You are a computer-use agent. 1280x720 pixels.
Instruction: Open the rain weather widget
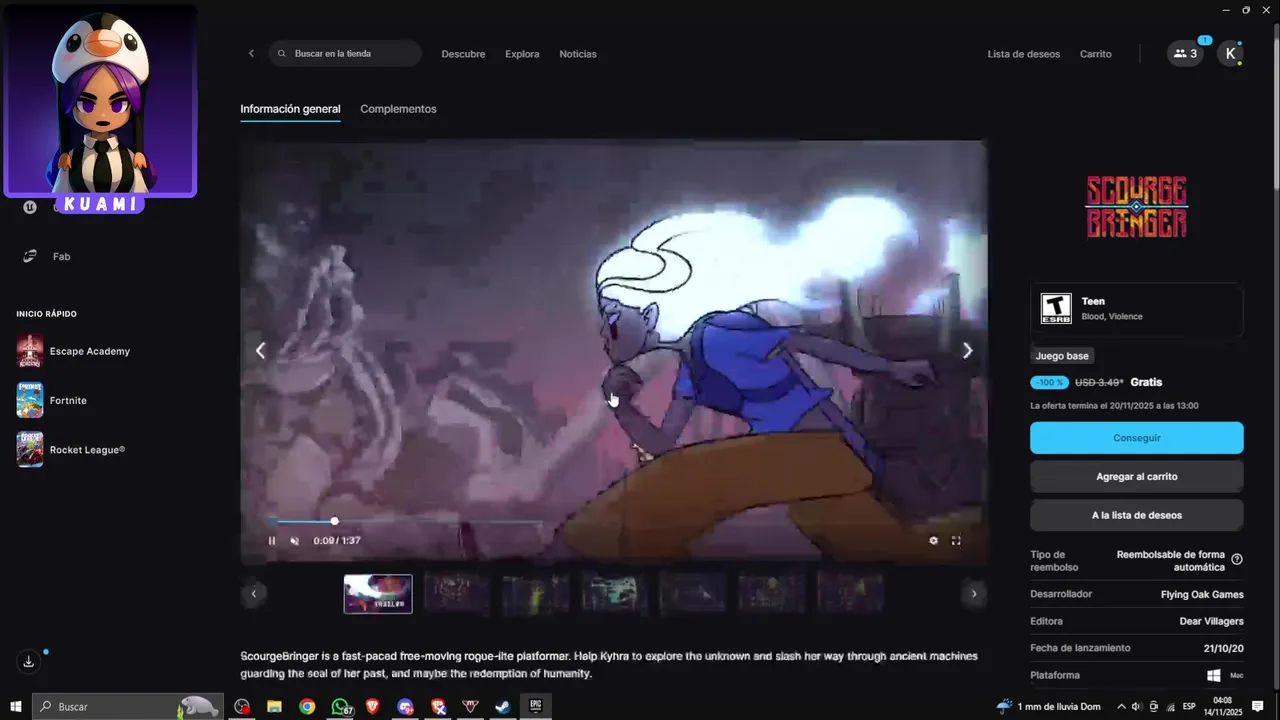(1048, 707)
